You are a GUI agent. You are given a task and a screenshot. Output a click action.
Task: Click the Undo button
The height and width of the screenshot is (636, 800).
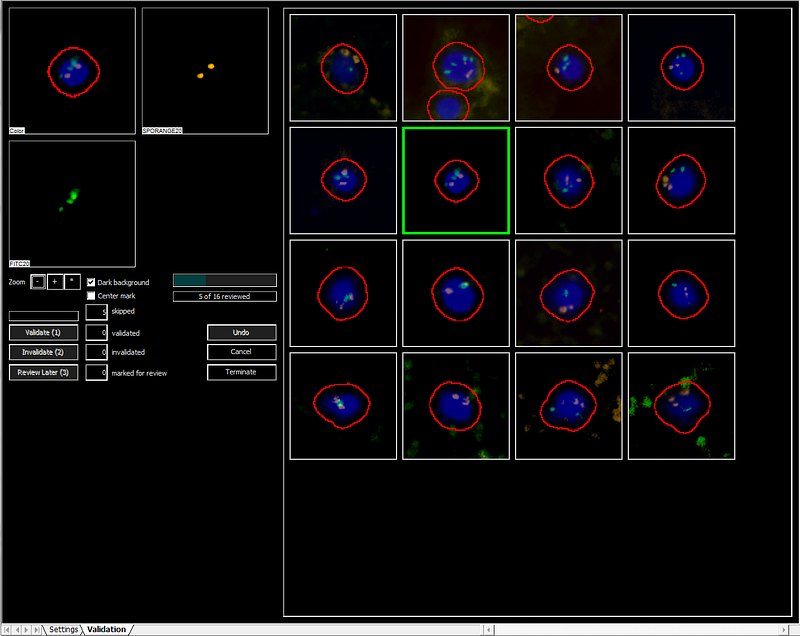(241, 332)
